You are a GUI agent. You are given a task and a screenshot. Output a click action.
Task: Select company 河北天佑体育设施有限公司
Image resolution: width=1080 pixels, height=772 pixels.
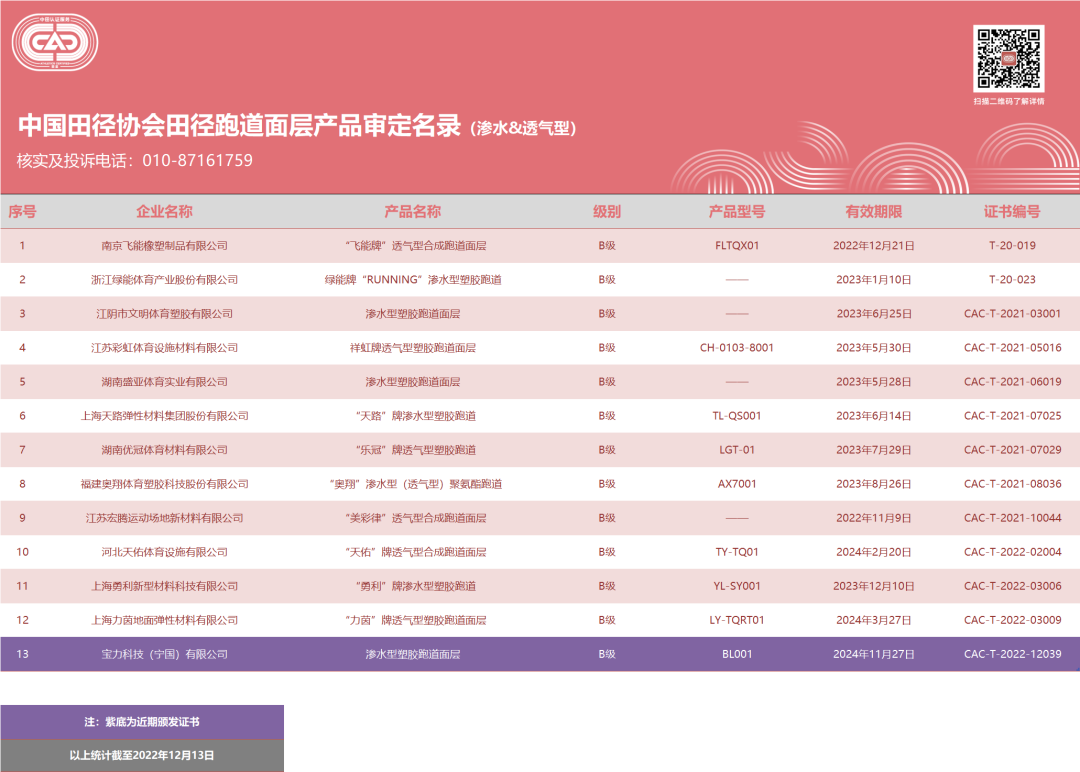pos(164,552)
